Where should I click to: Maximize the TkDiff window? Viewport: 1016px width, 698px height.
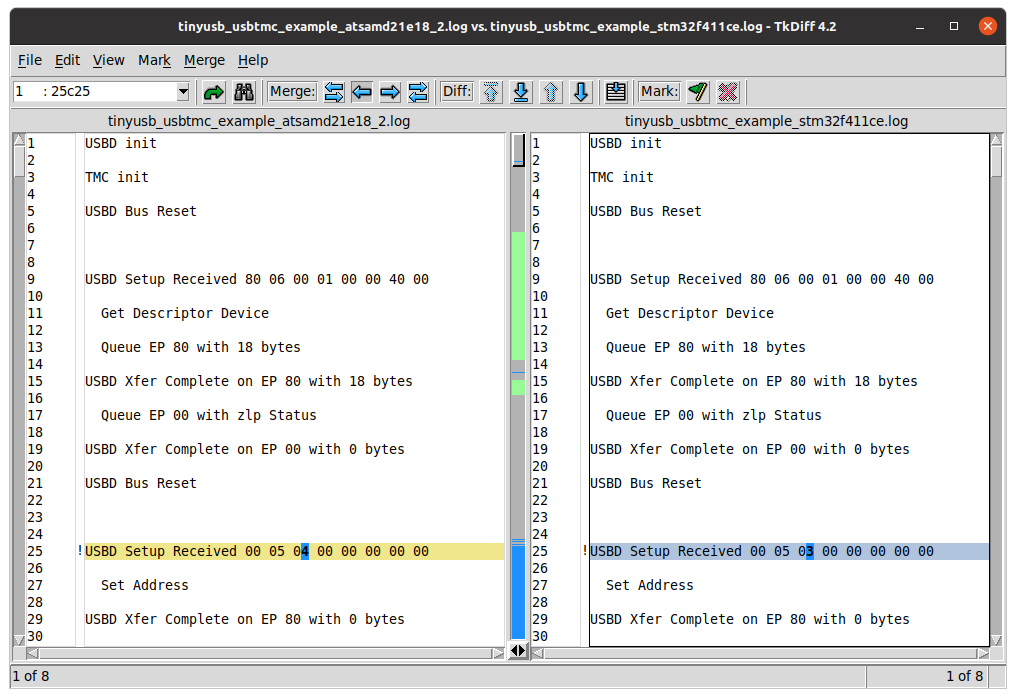tap(954, 26)
